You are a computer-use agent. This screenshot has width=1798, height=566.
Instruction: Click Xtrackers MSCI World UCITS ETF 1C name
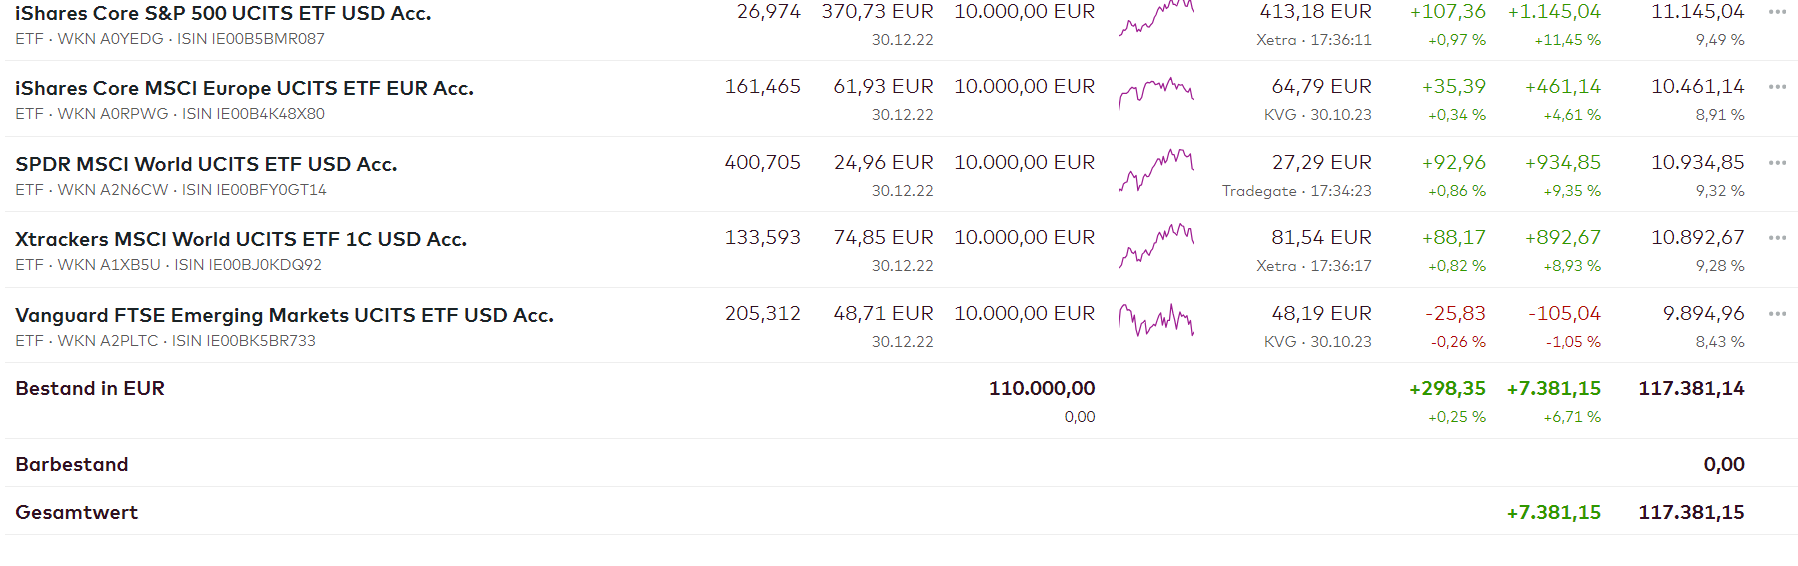pyautogui.click(x=241, y=239)
